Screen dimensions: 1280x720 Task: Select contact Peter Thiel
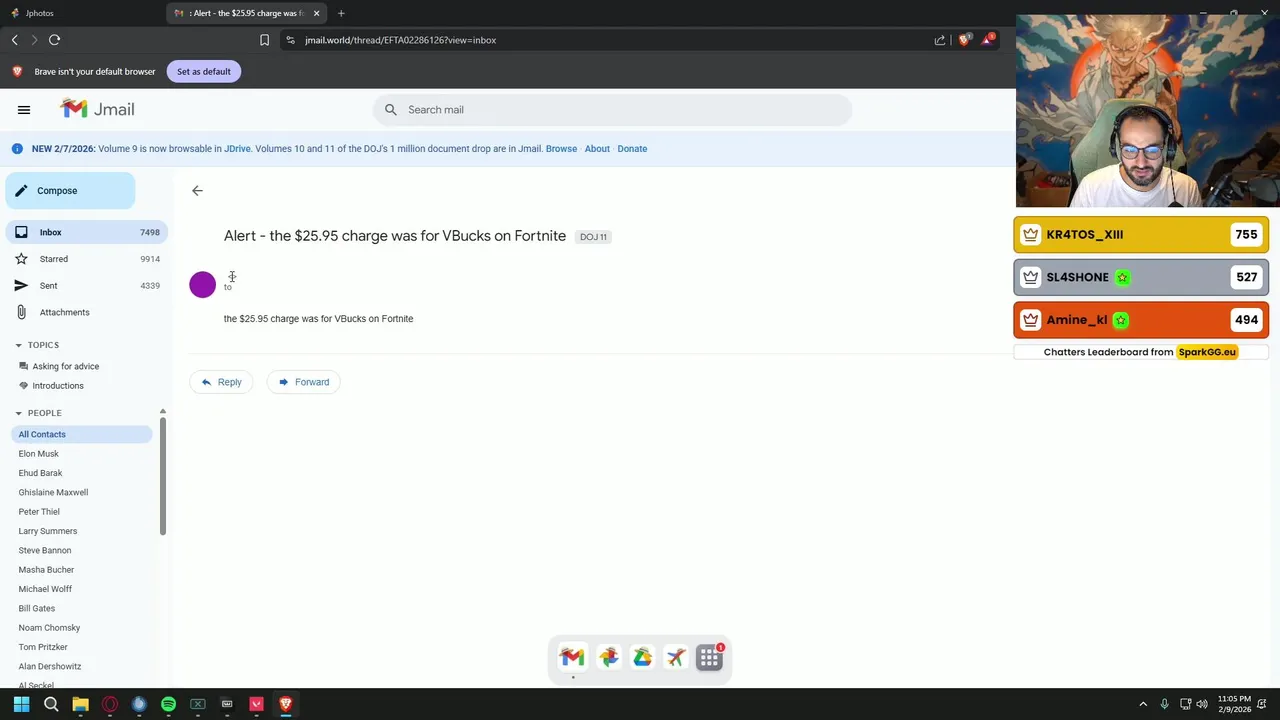coord(39,512)
